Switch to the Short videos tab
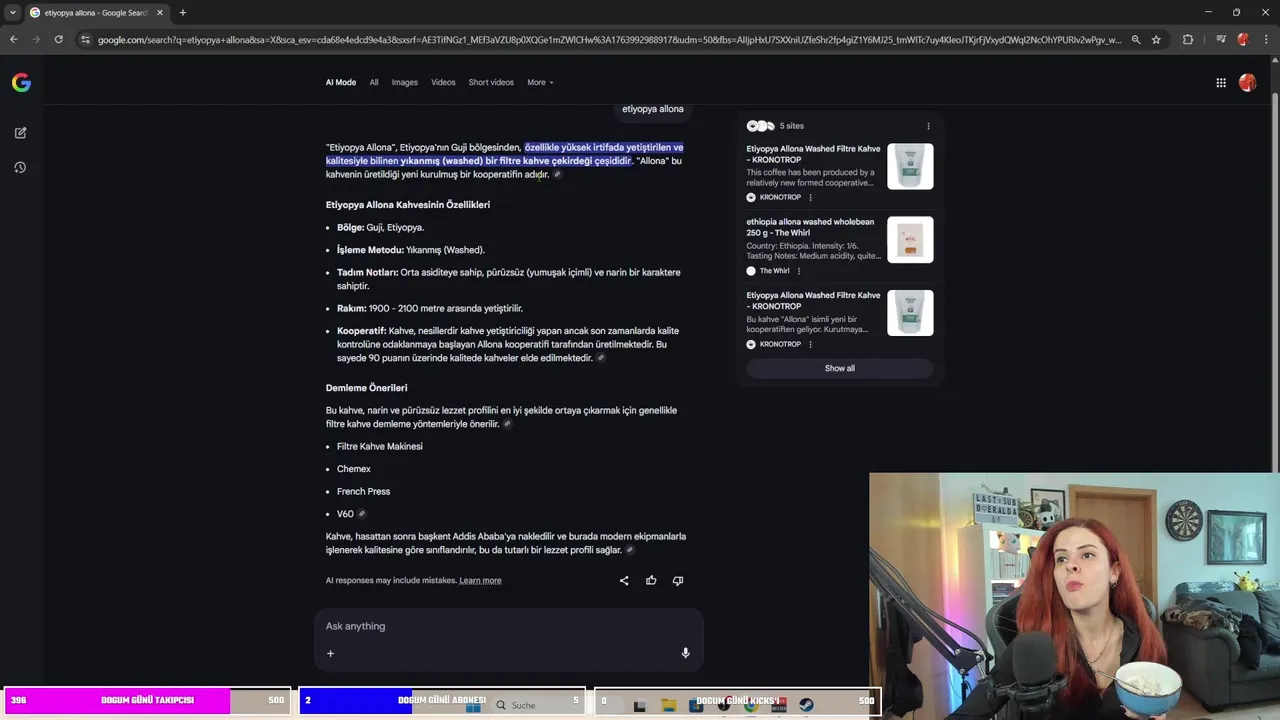 pos(491,82)
